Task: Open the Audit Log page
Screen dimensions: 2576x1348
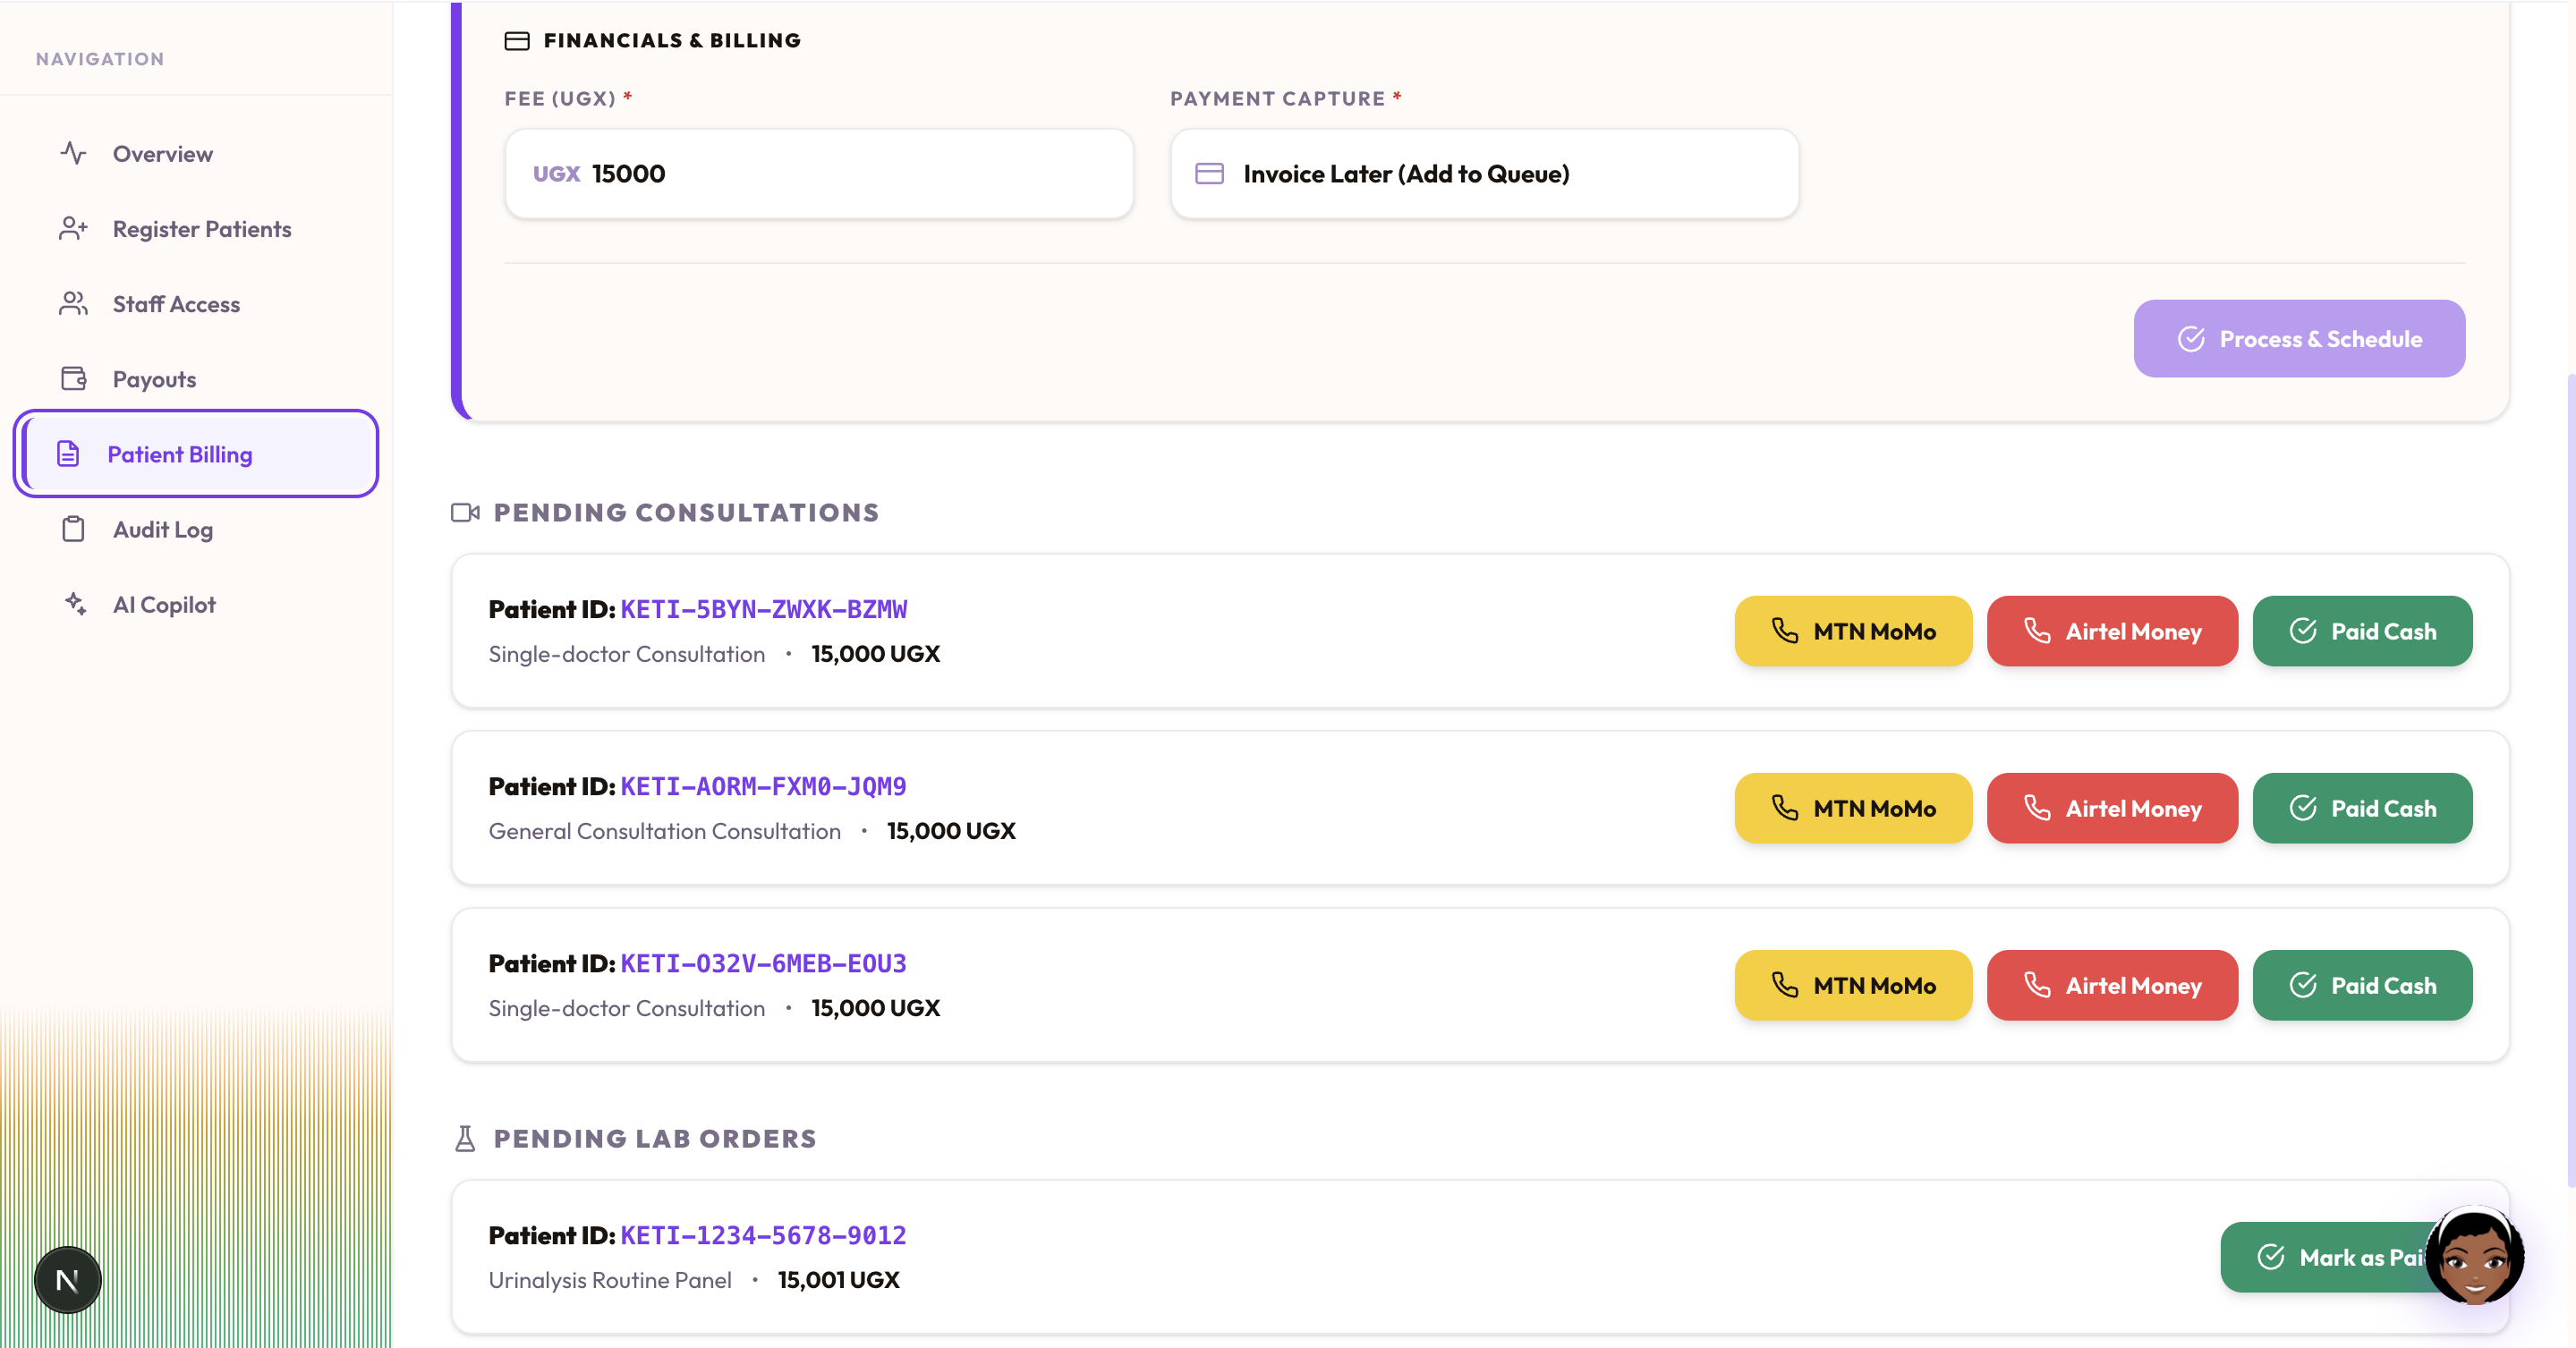Action: point(196,529)
